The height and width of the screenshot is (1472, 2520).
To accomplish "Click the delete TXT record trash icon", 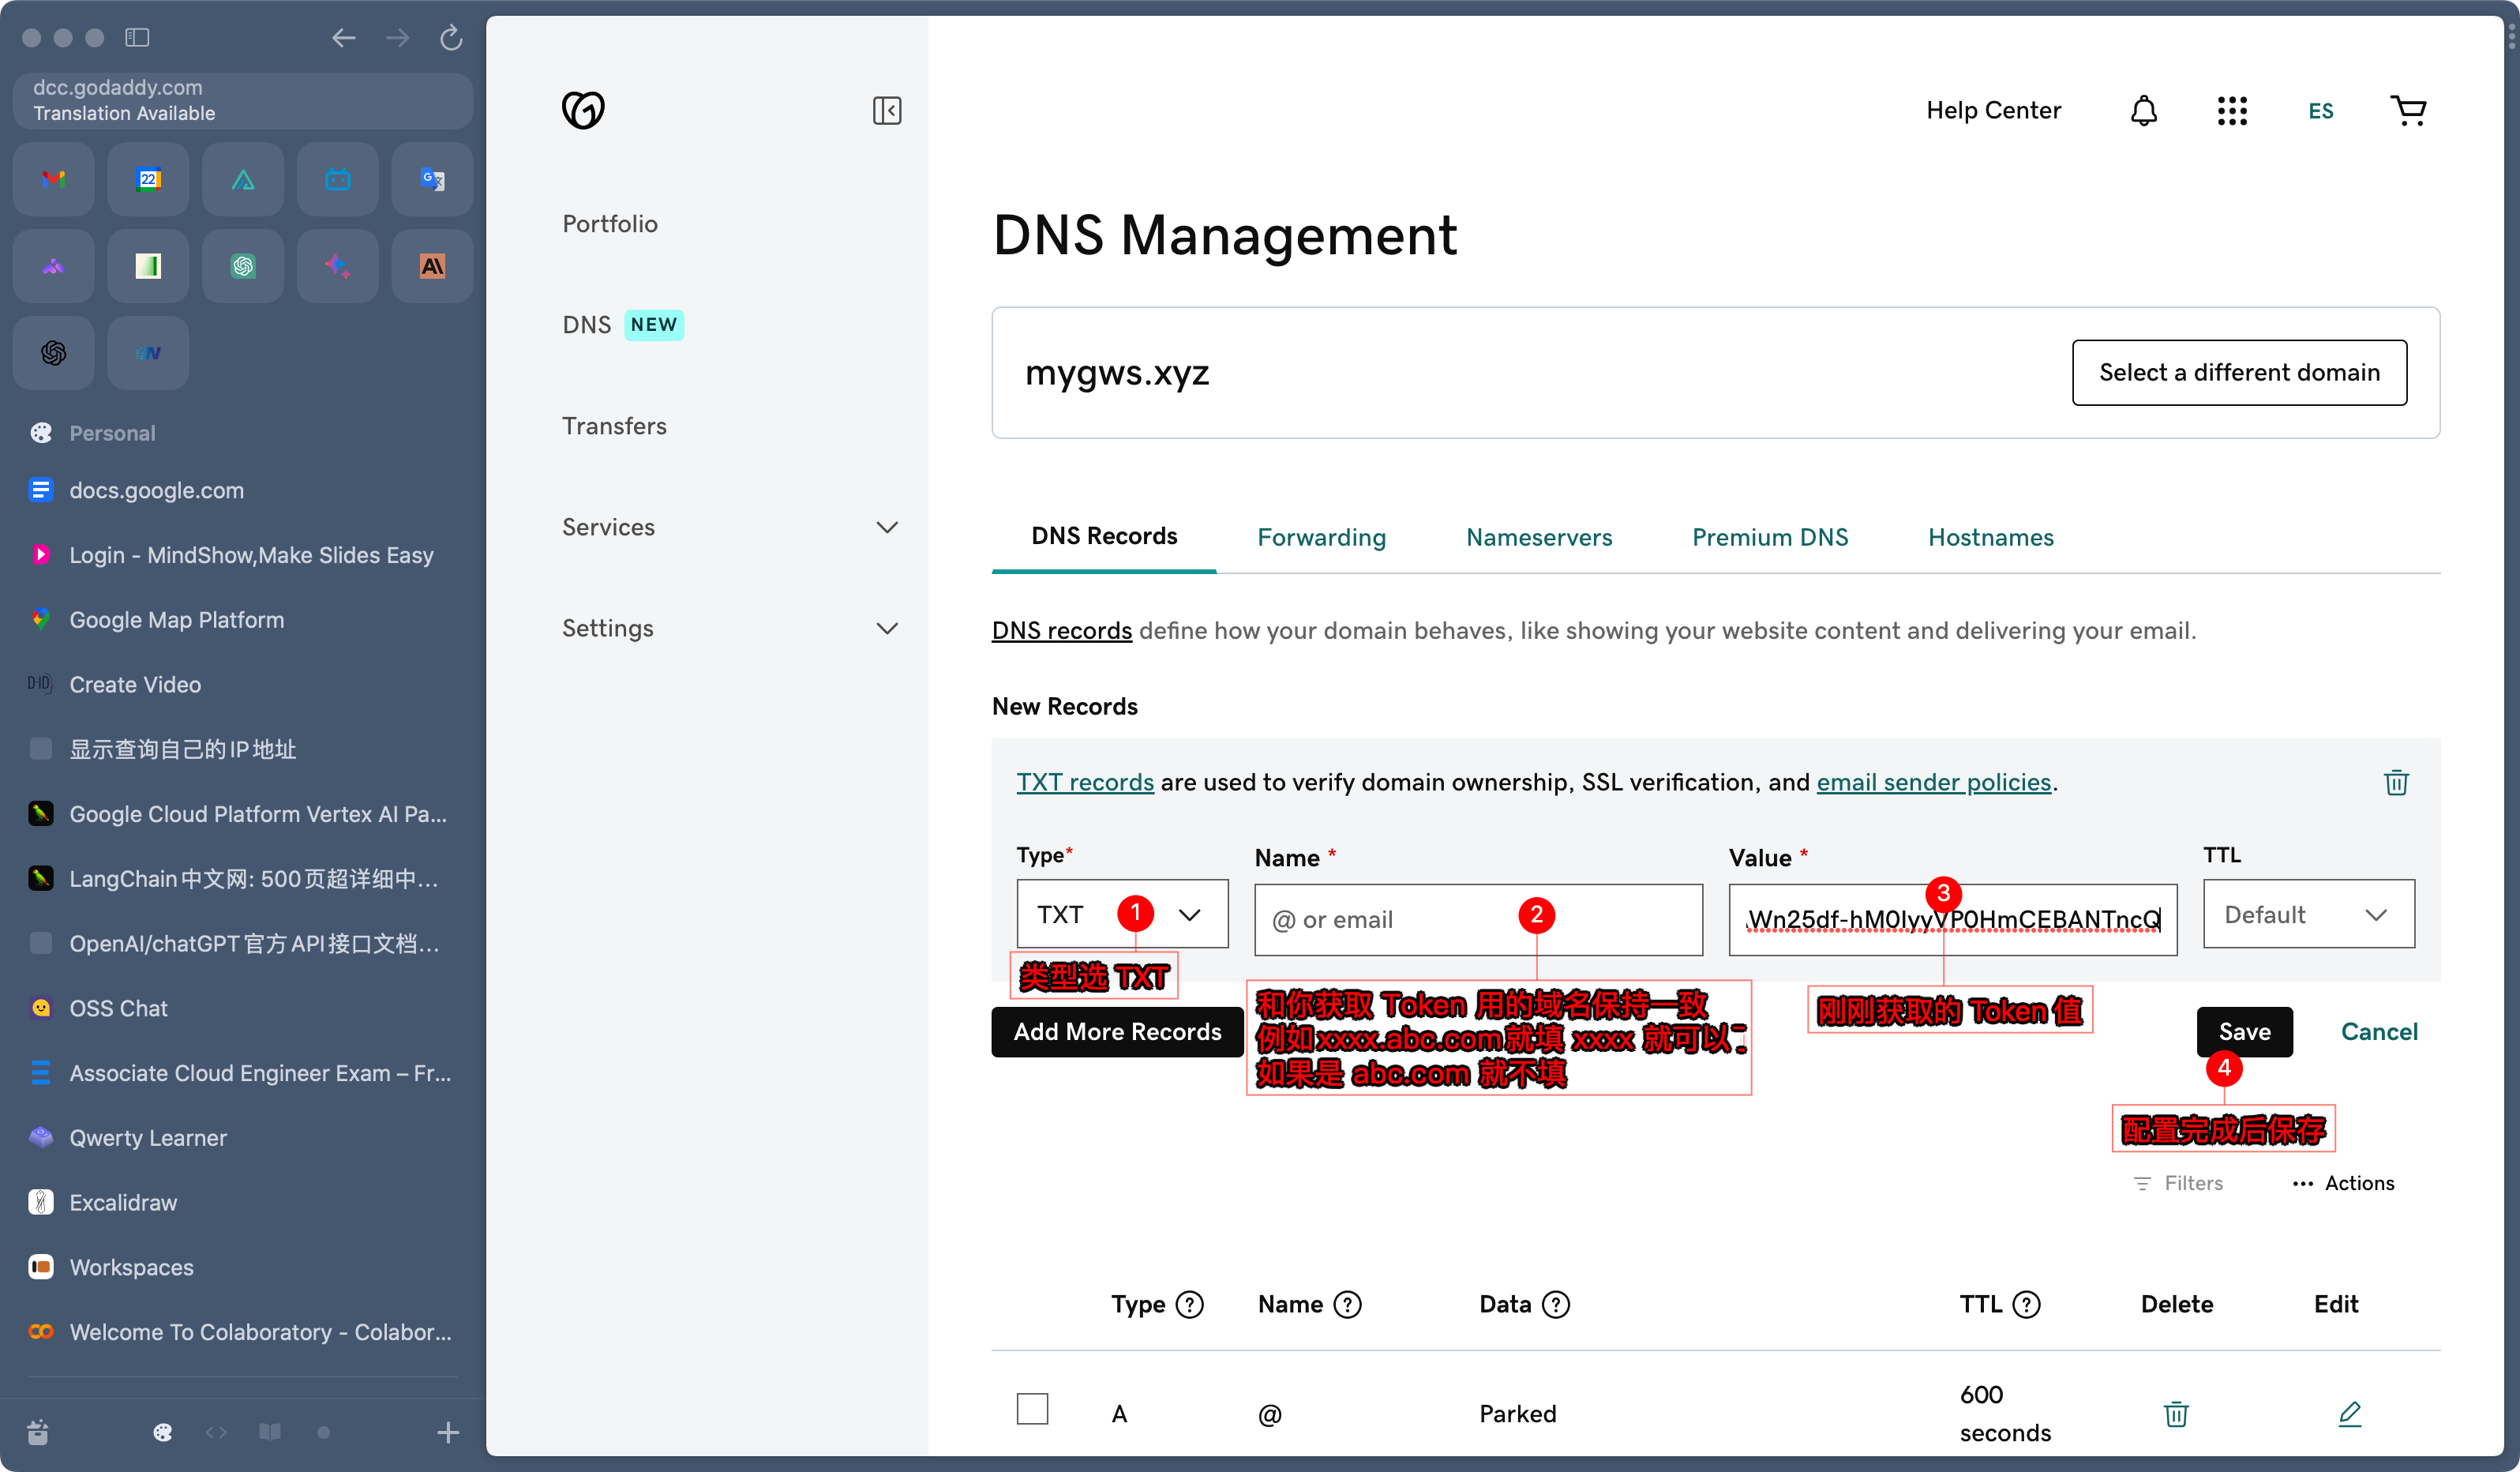I will click(x=2398, y=782).
